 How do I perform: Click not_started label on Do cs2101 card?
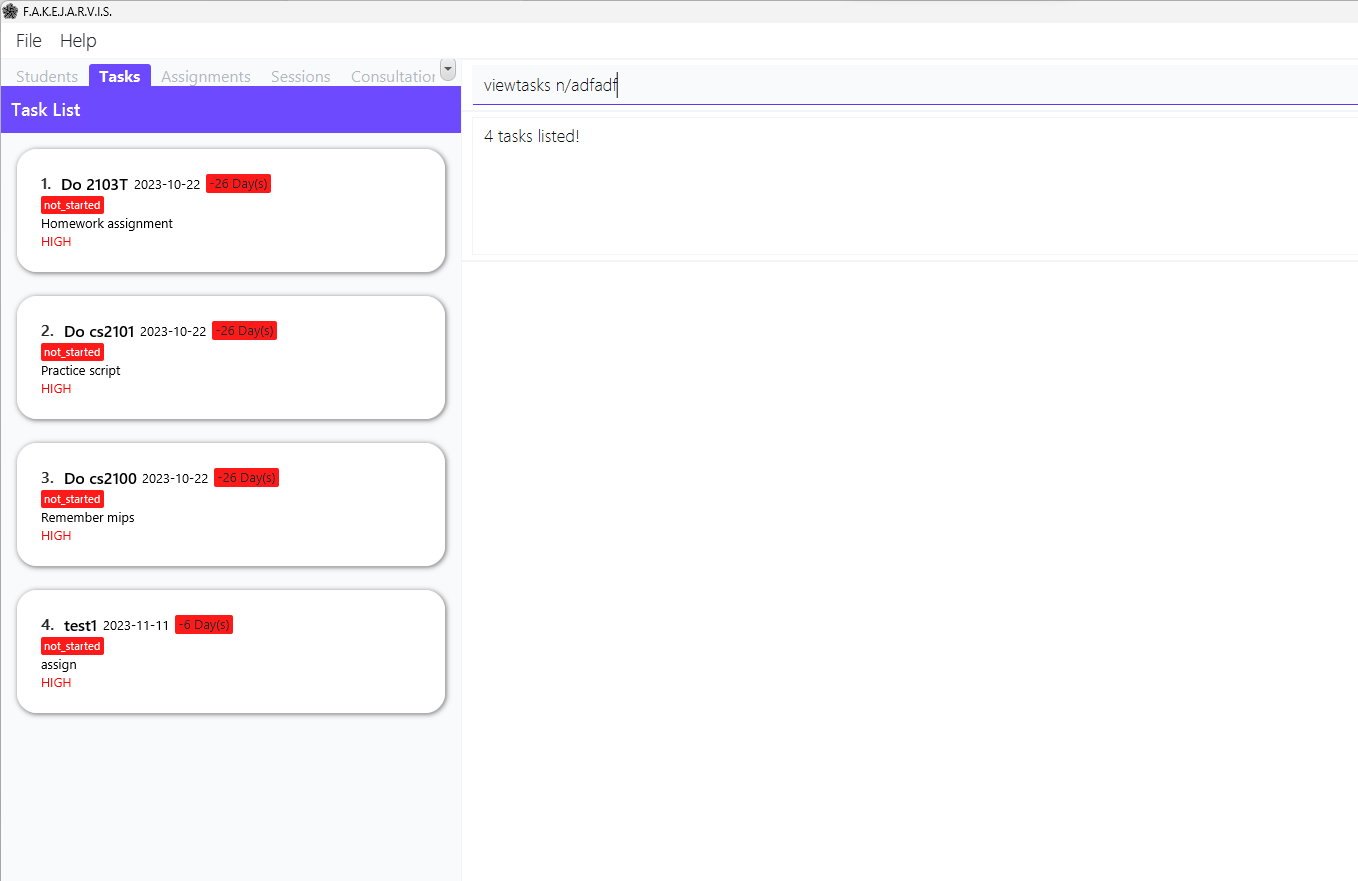tap(72, 352)
